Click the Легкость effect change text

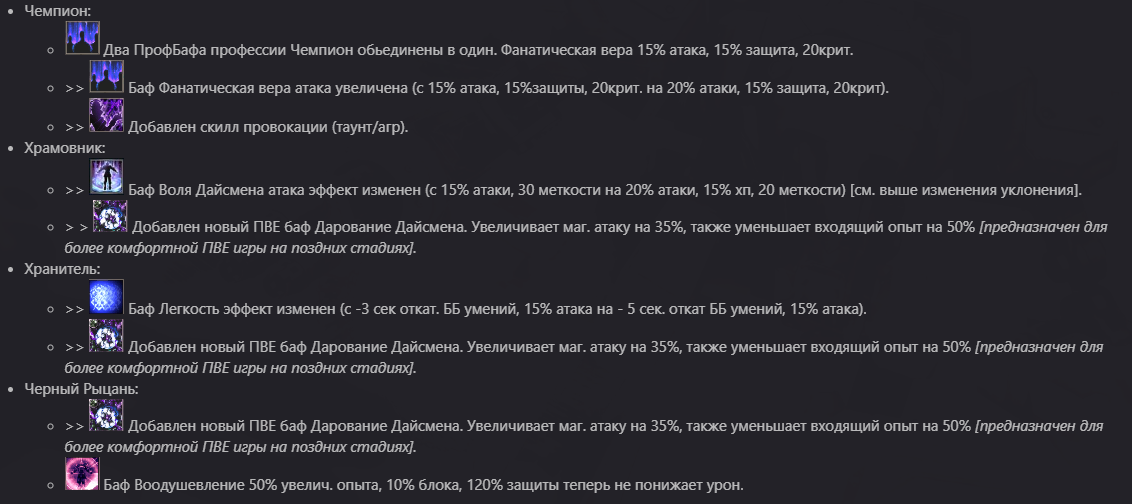[x=497, y=309]
